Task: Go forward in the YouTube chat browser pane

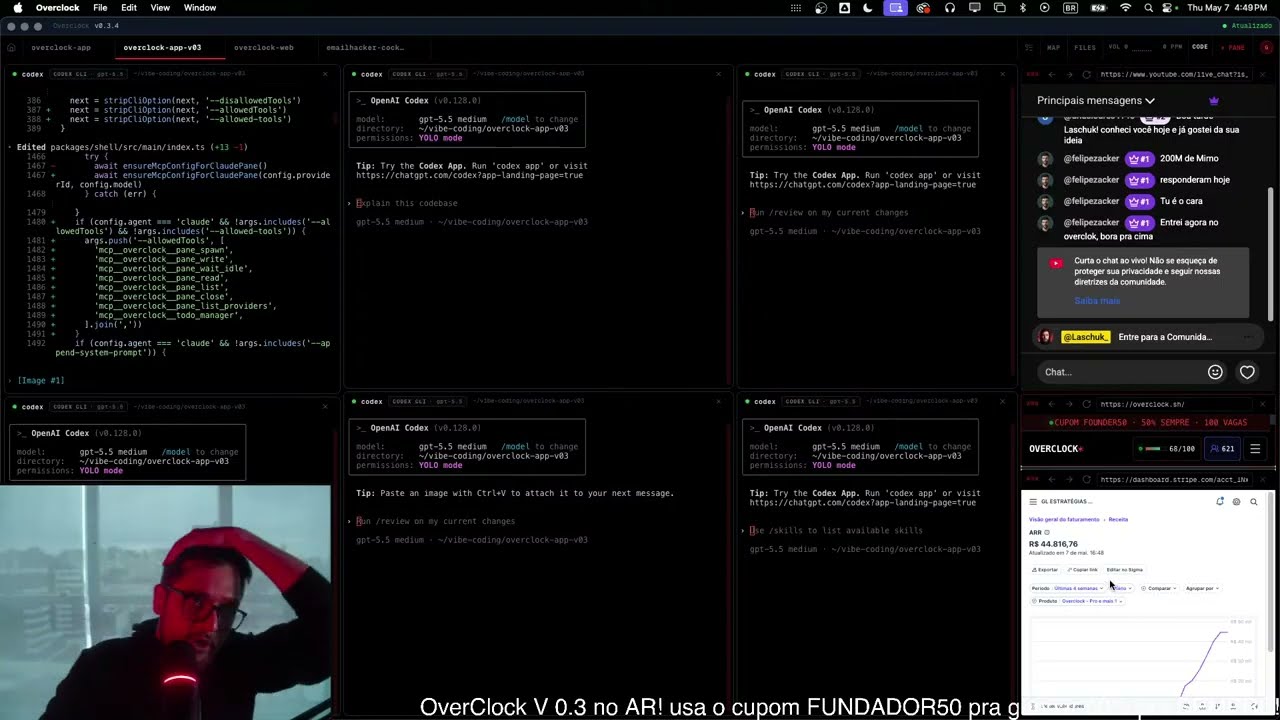Action: point(1069,74)
